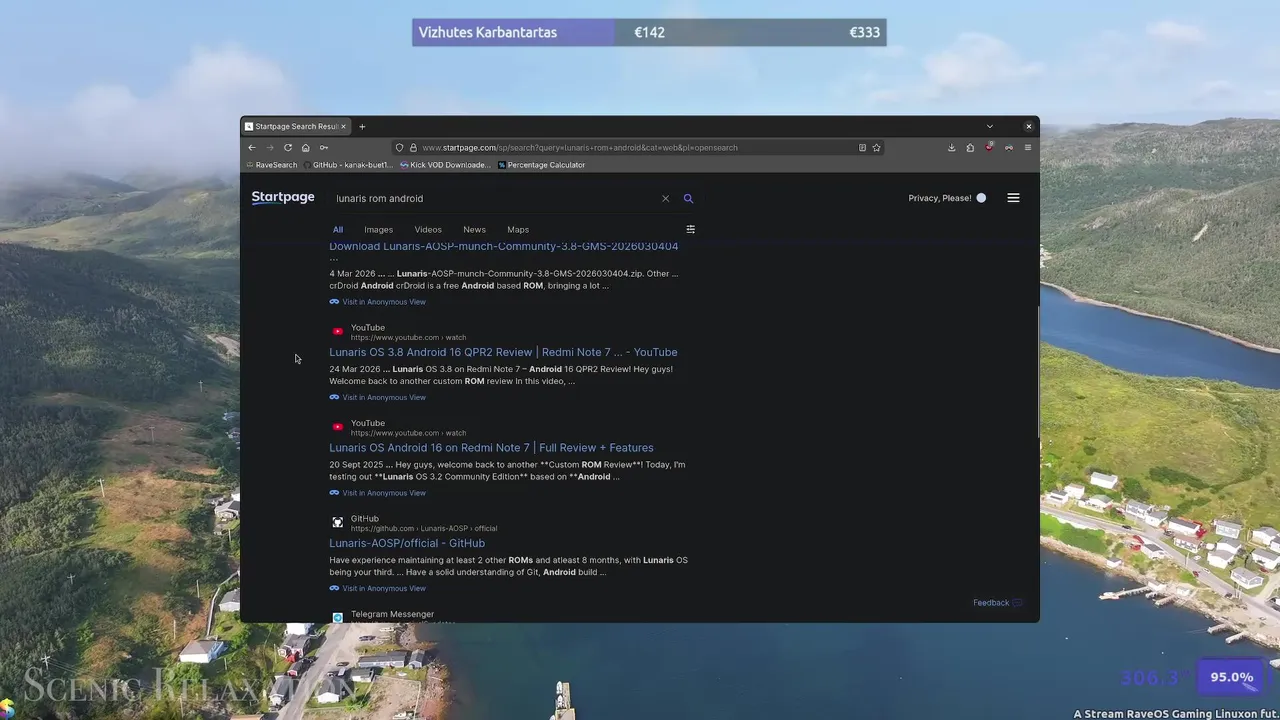This screenshot has height=720, width=1280.
Task: Submit search with magnifier icon
Action: point(688,198)
